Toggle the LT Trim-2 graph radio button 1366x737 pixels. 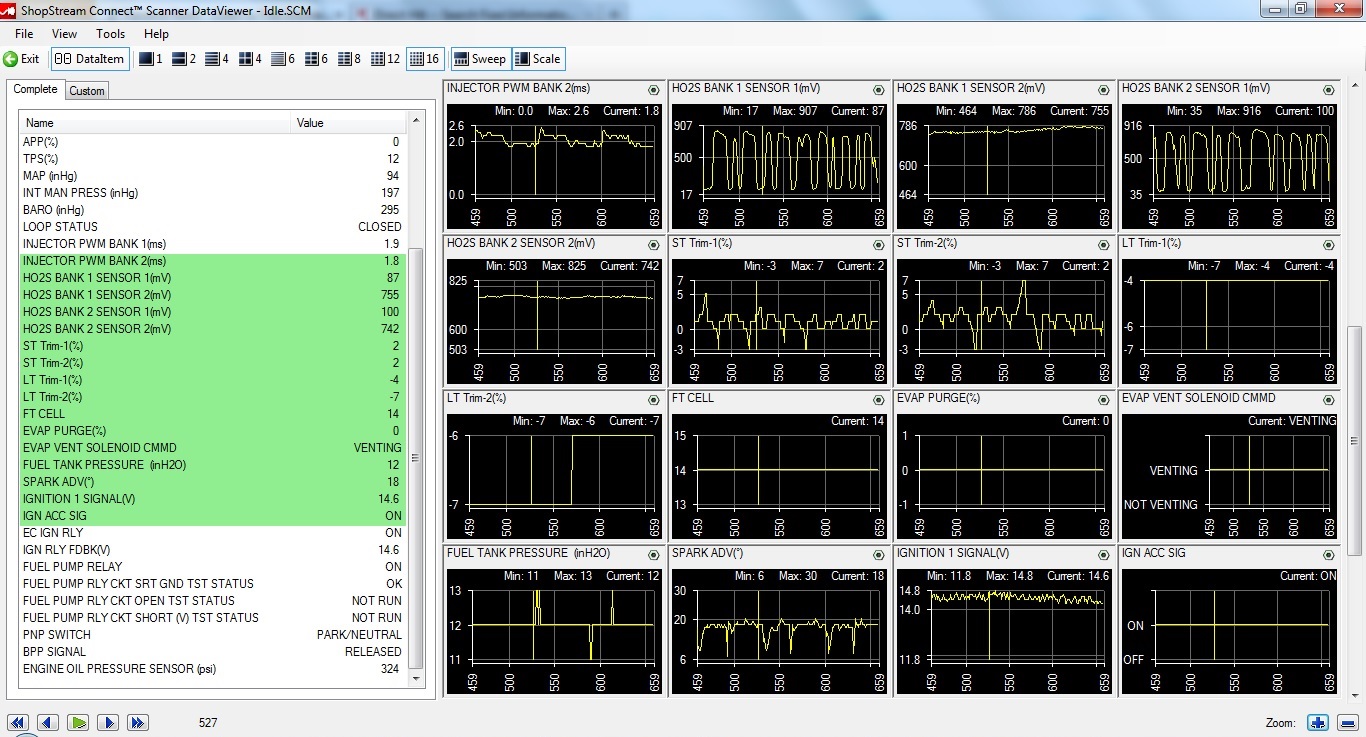(654, 400)
